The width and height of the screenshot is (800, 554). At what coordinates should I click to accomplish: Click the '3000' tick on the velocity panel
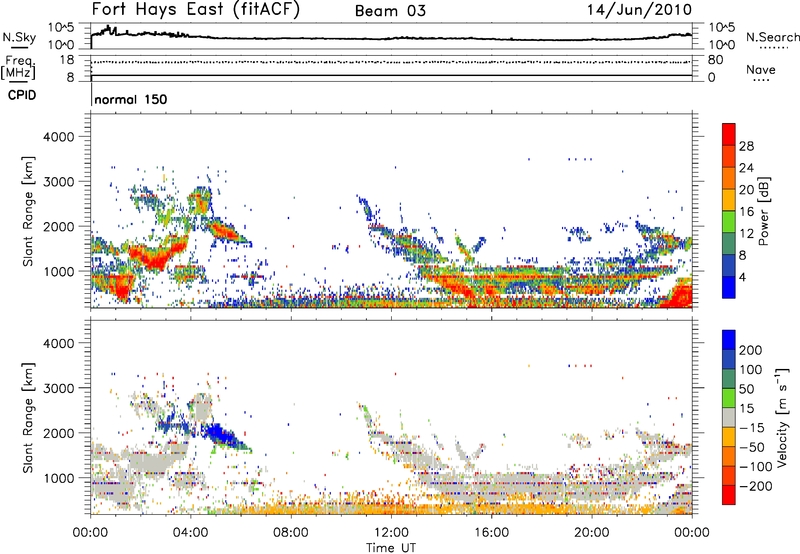point(58,388)
